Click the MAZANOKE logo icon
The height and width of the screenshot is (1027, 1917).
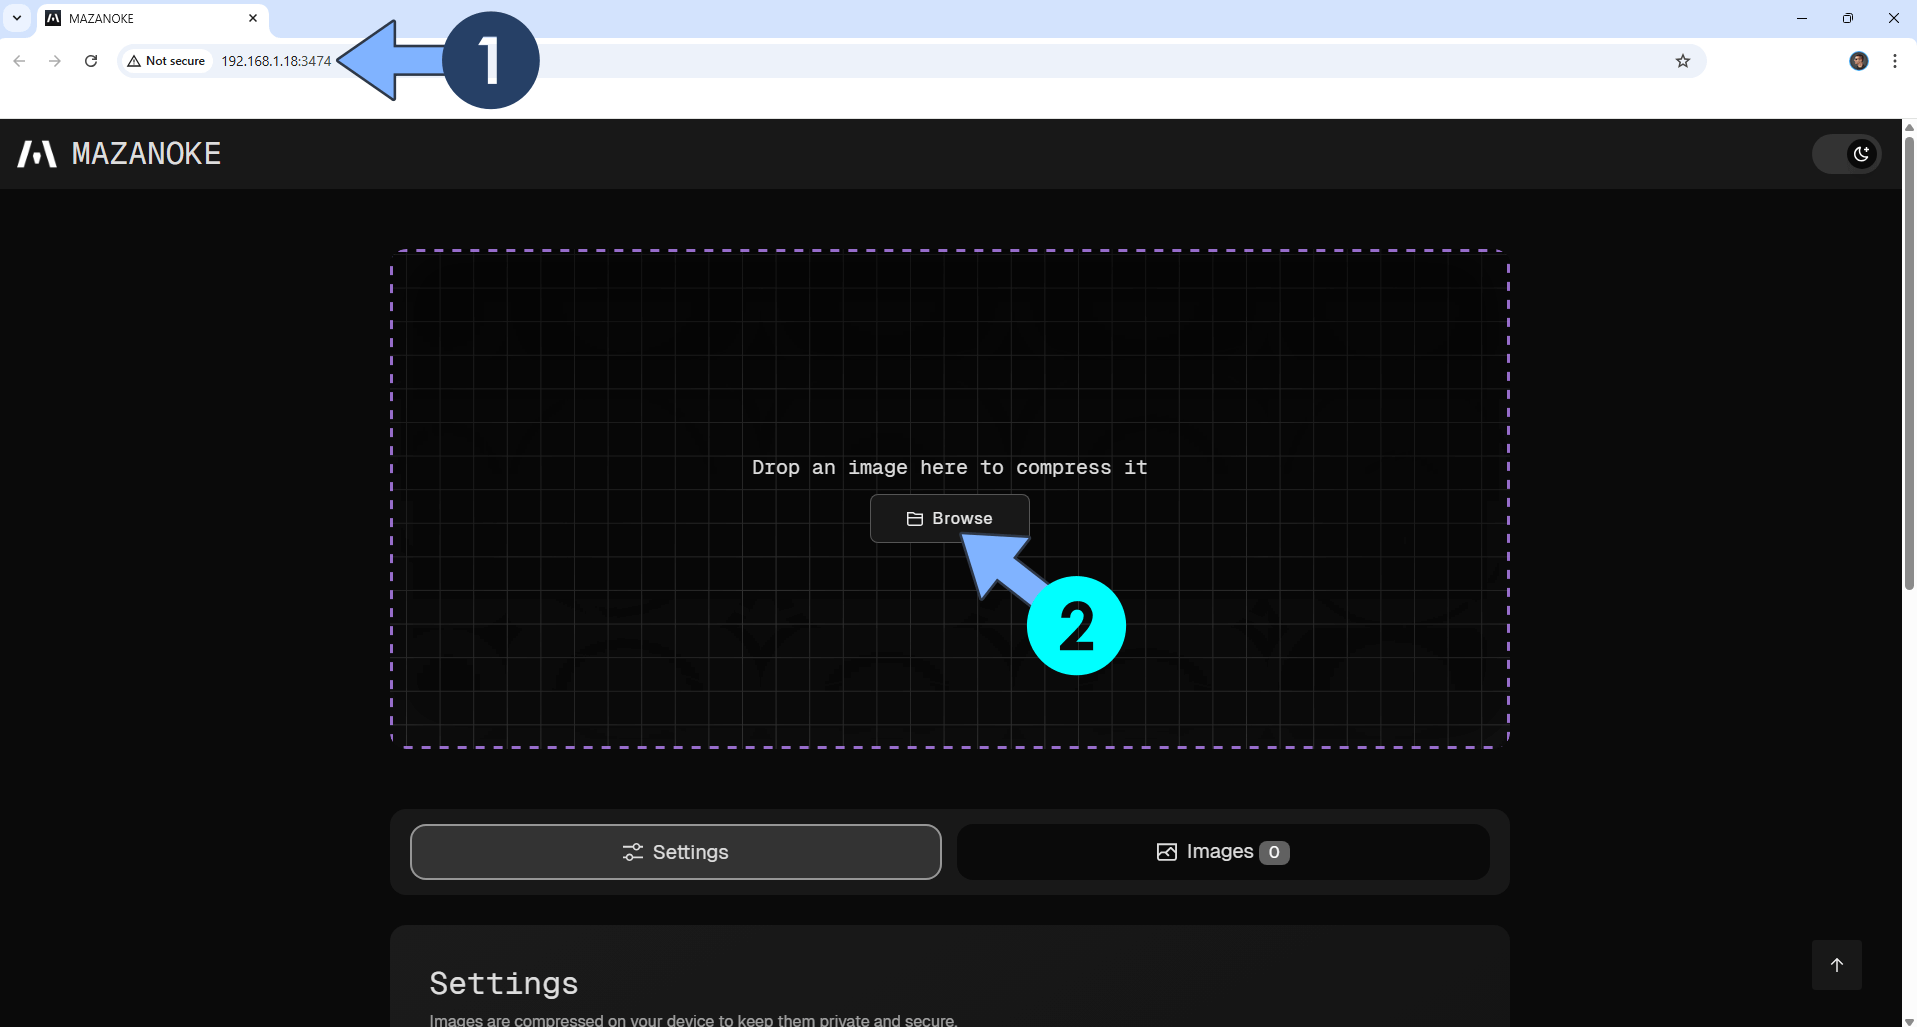[x=37, y=153]
